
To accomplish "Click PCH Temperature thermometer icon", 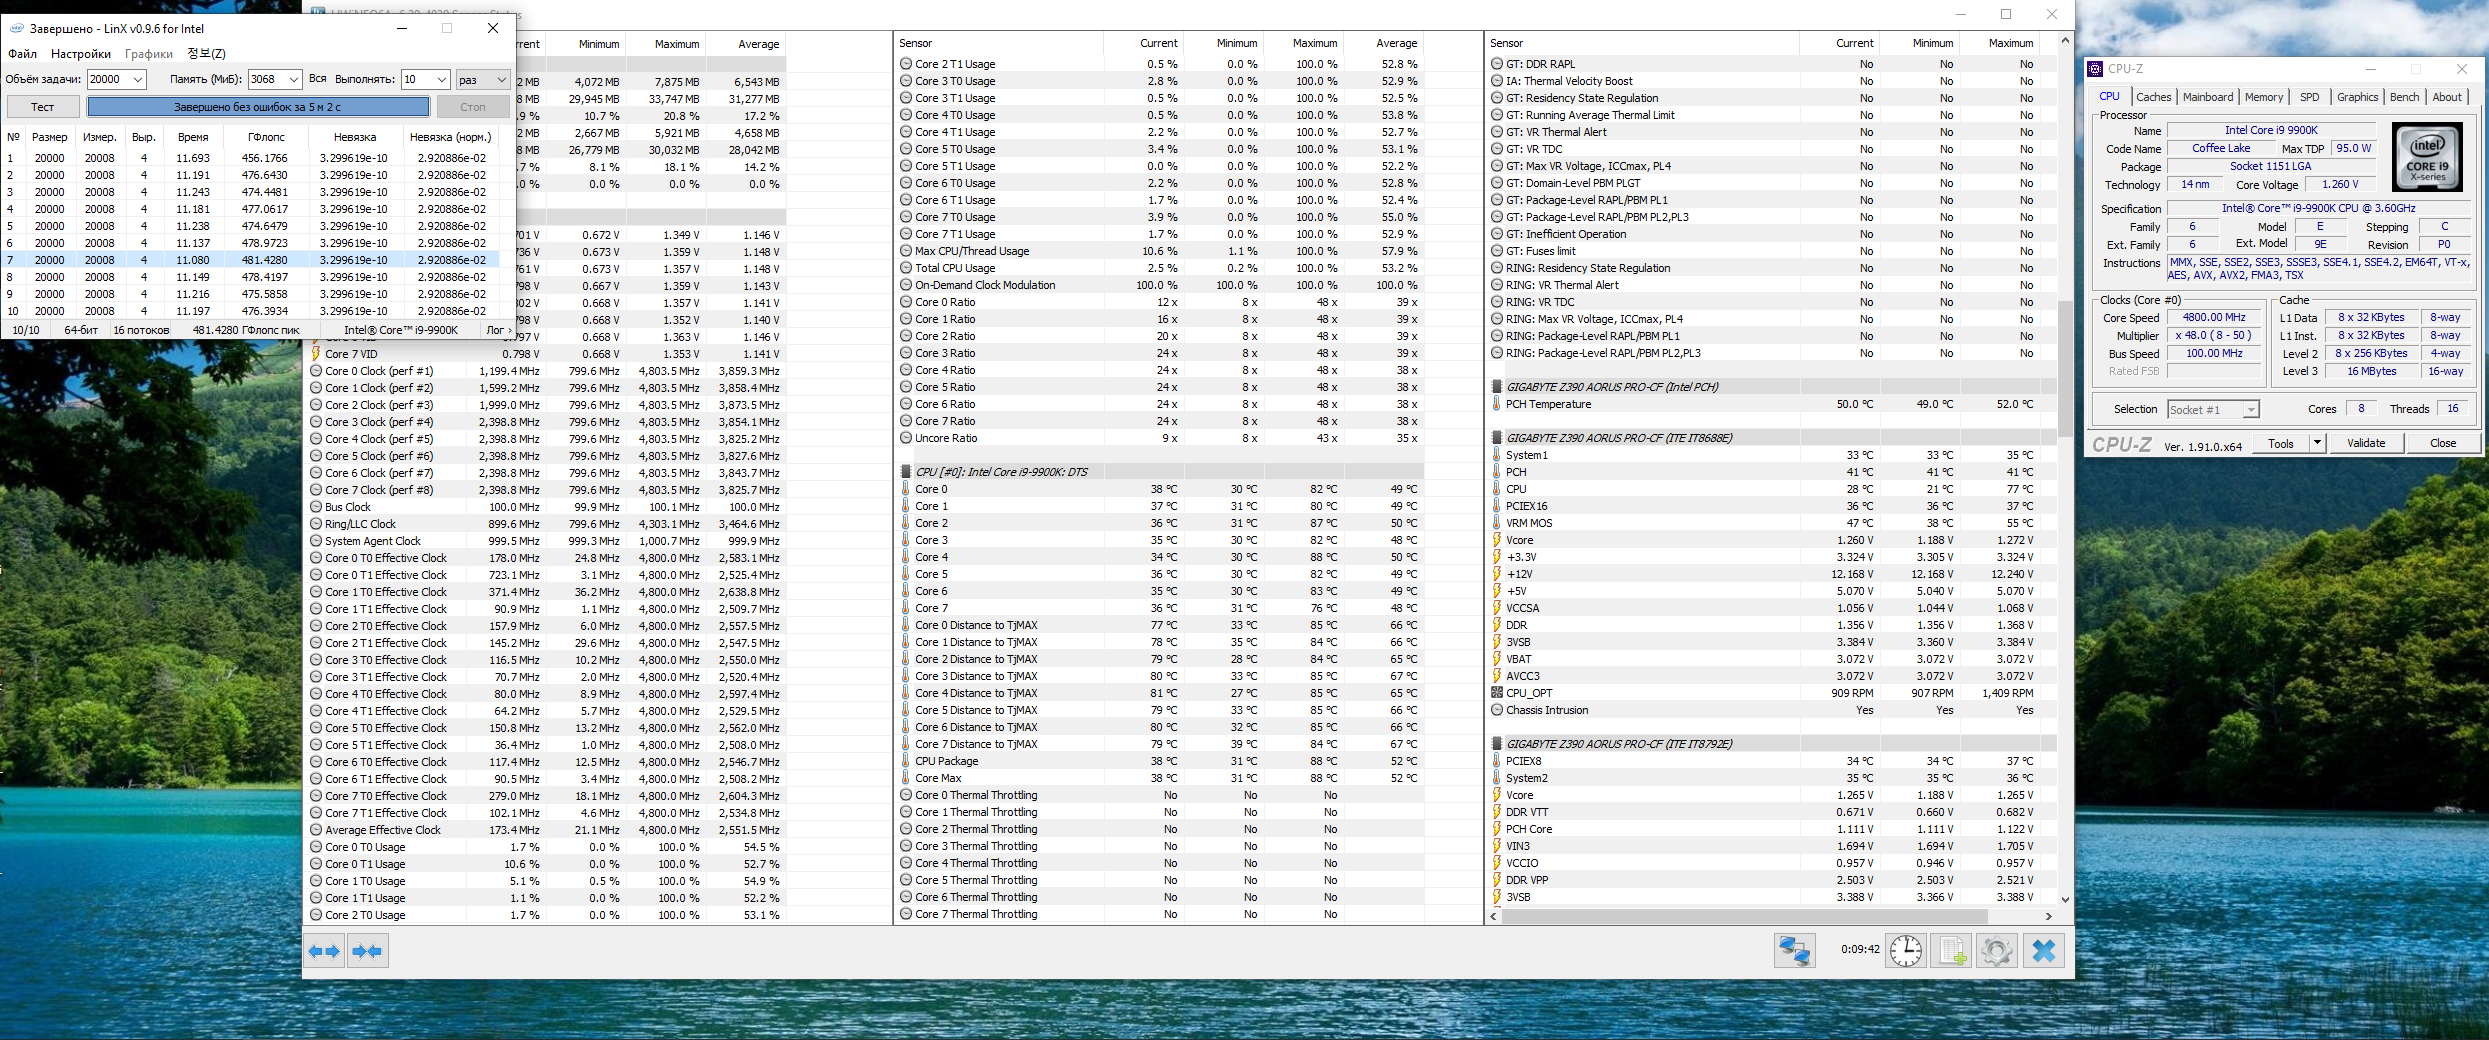I will point(1497,404).
